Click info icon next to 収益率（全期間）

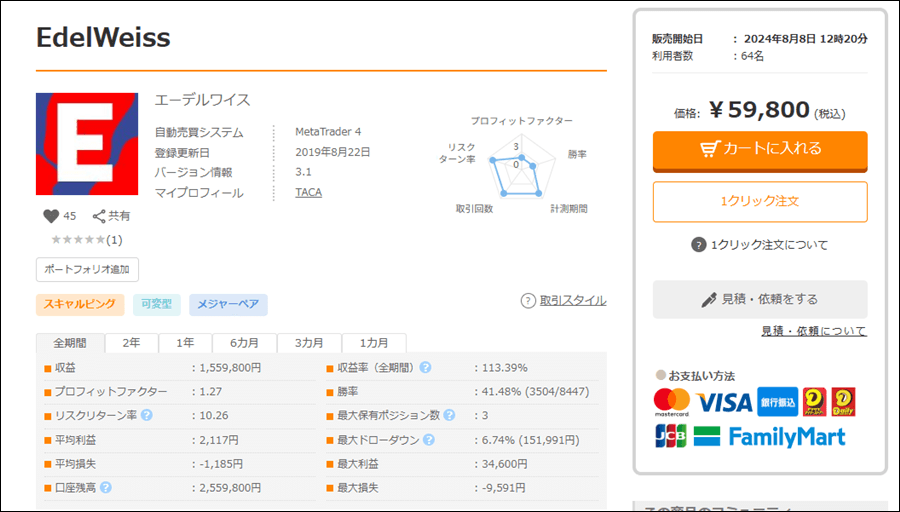(425, 368)
